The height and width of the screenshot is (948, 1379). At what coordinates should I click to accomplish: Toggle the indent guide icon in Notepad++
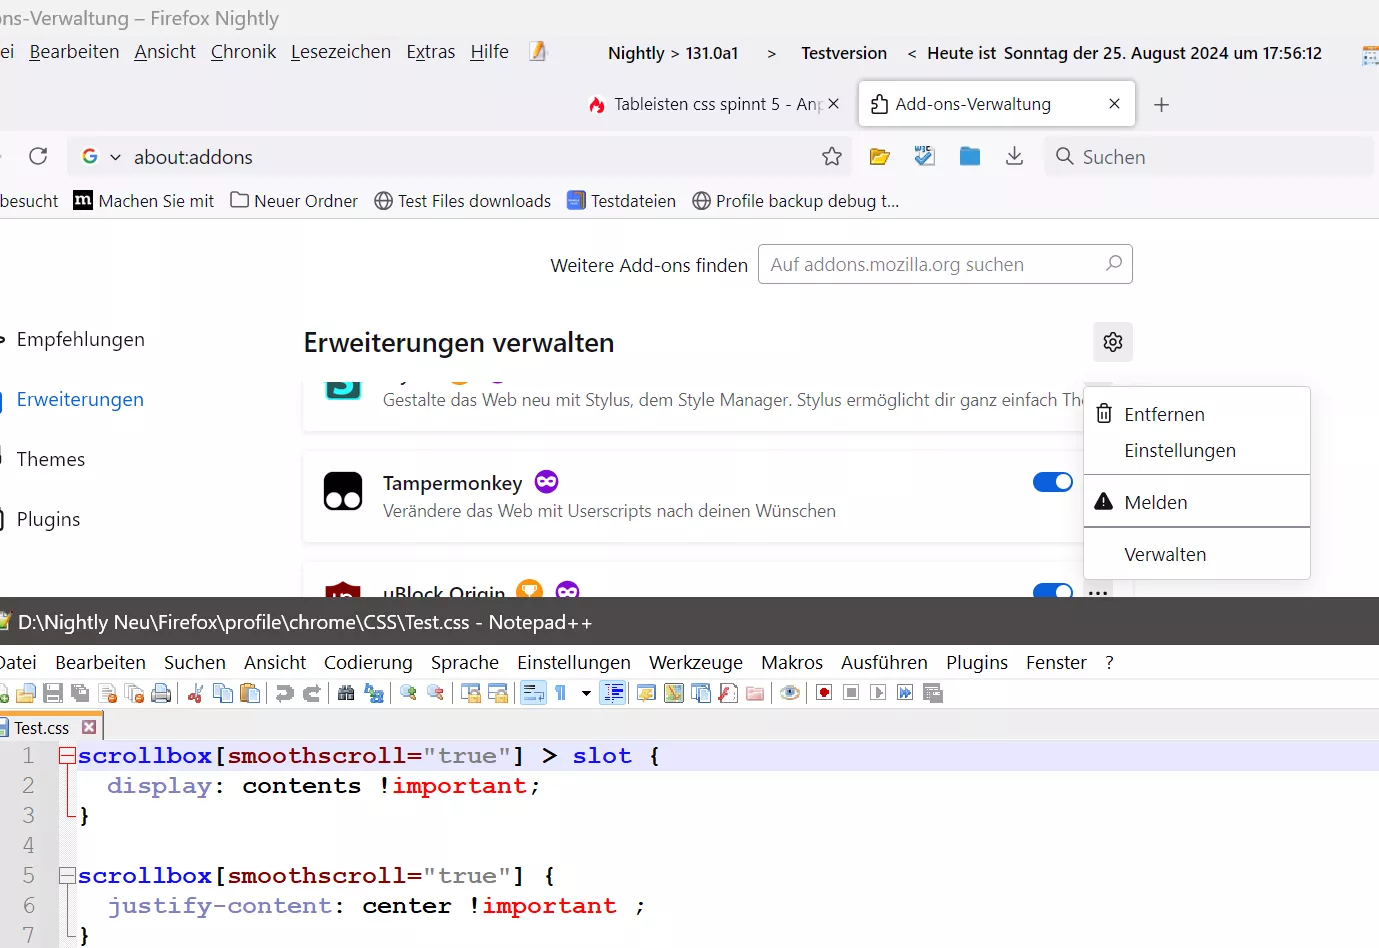tap(613, 693)
